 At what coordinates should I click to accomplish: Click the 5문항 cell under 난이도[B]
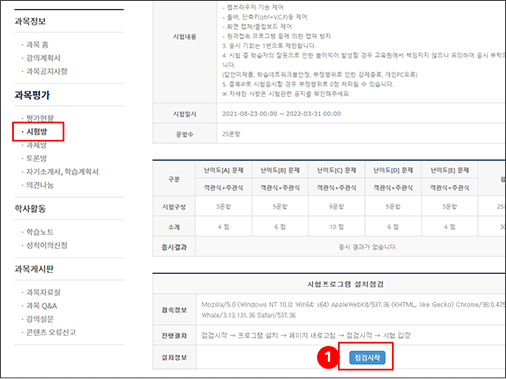(x=280, y=207)
